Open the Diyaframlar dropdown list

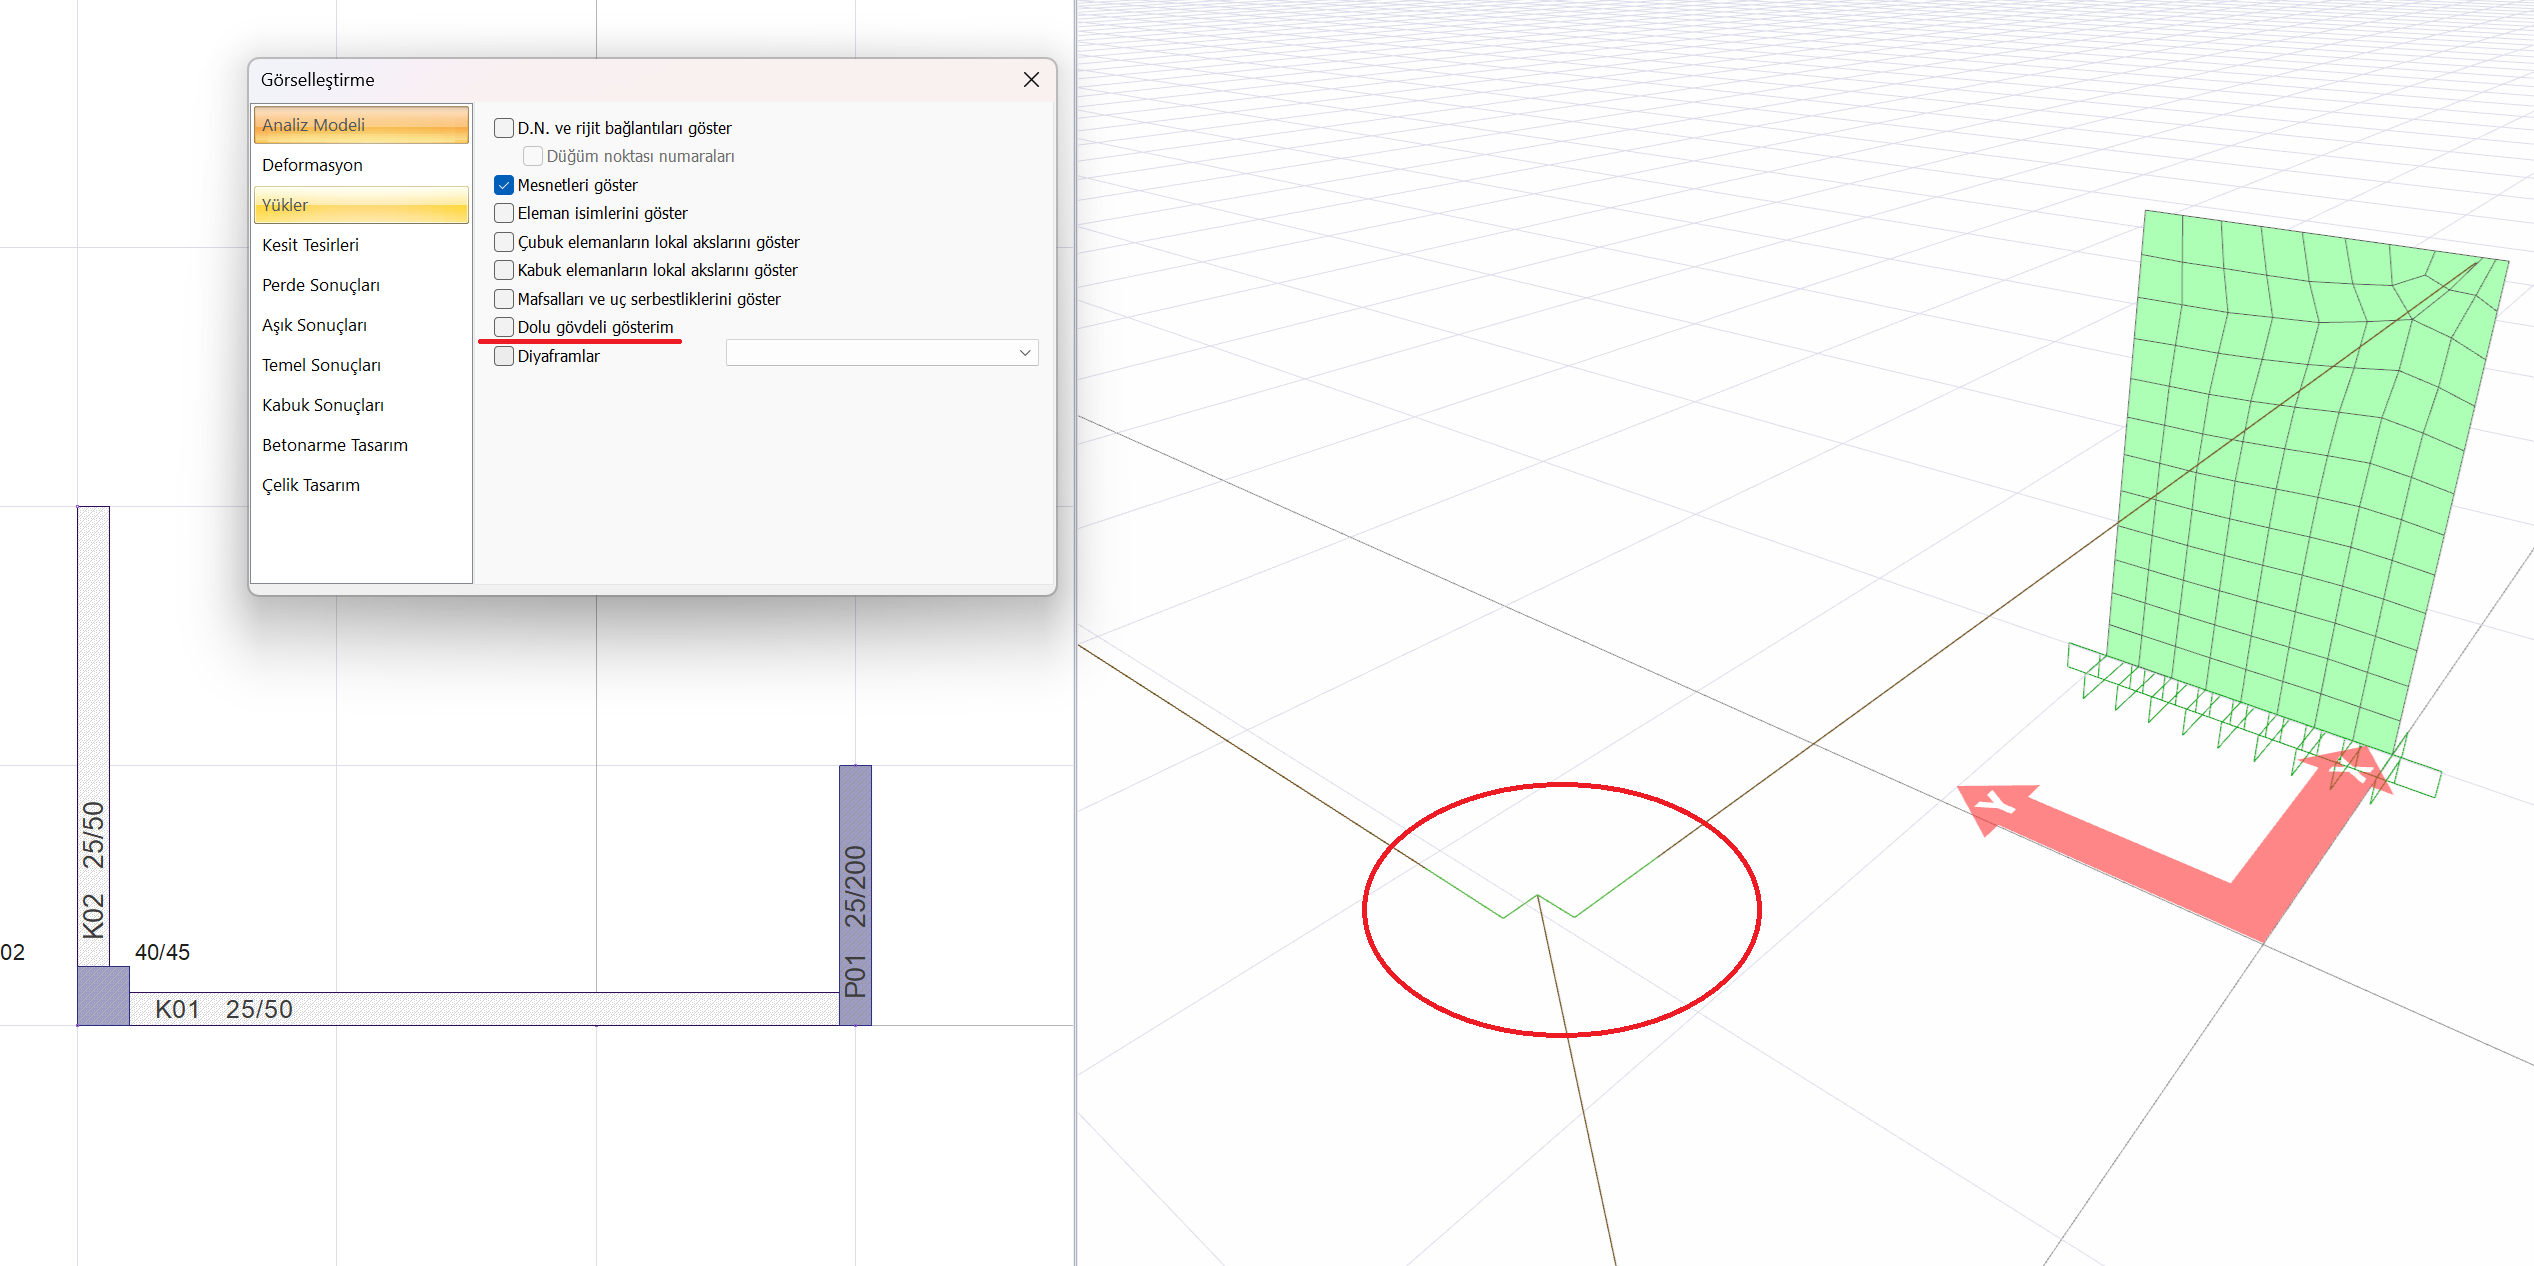point(1024,353)
